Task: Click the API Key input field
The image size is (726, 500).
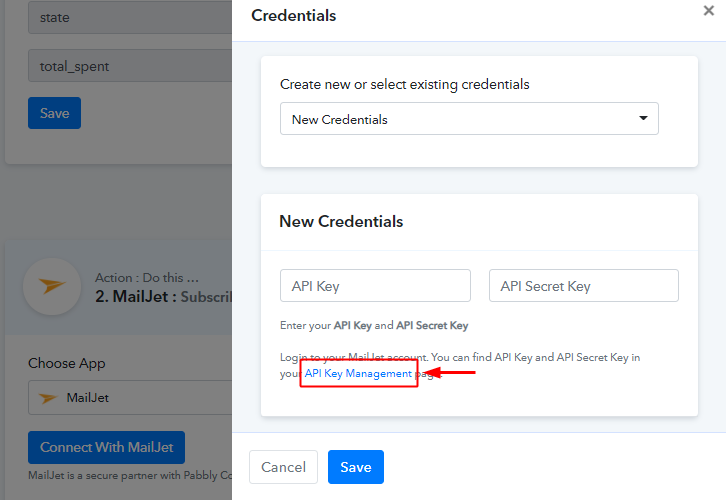Action: coord(375,286)
